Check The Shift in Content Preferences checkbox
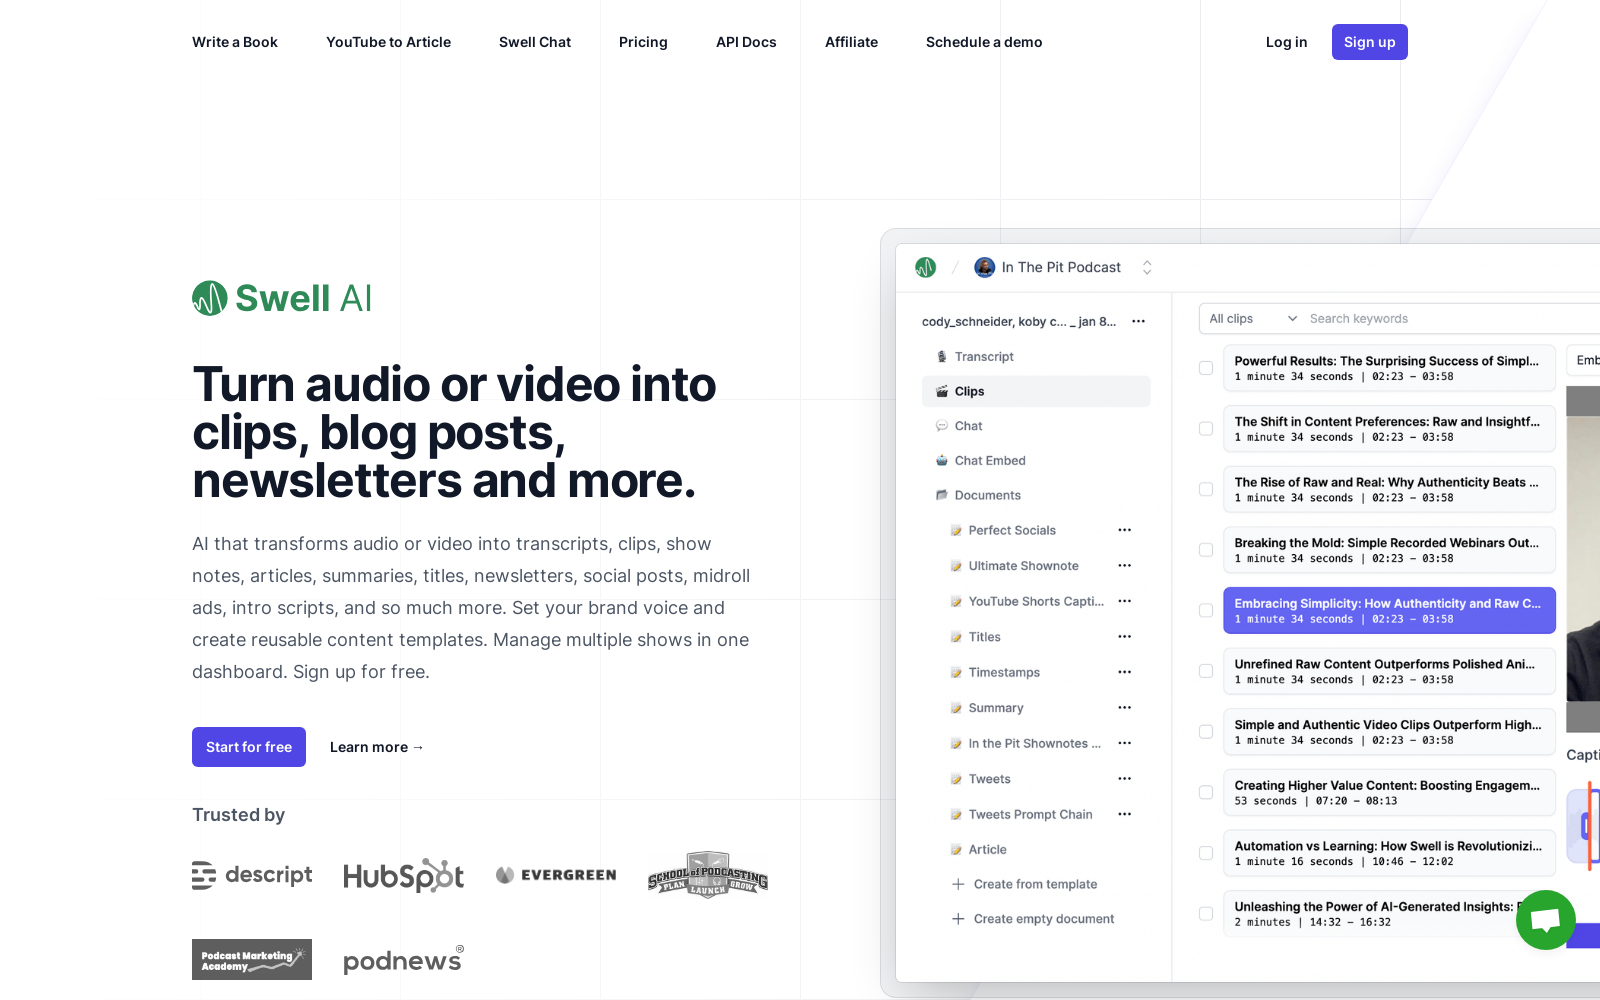The width and height of the screenshot is (1600, 1000). pyautogui.click(x=1206, y=429)
